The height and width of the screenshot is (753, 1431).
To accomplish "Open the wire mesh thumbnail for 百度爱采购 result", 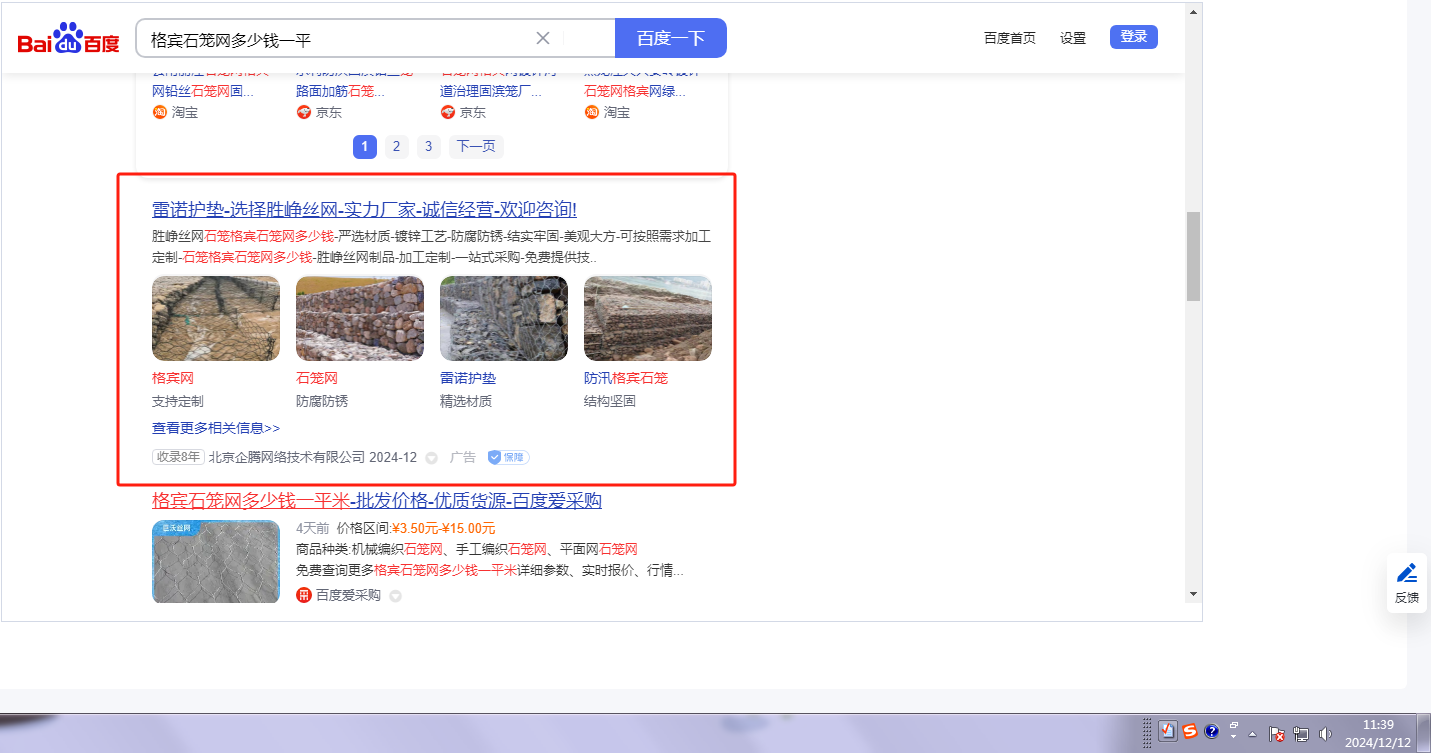I will point(216,562).
